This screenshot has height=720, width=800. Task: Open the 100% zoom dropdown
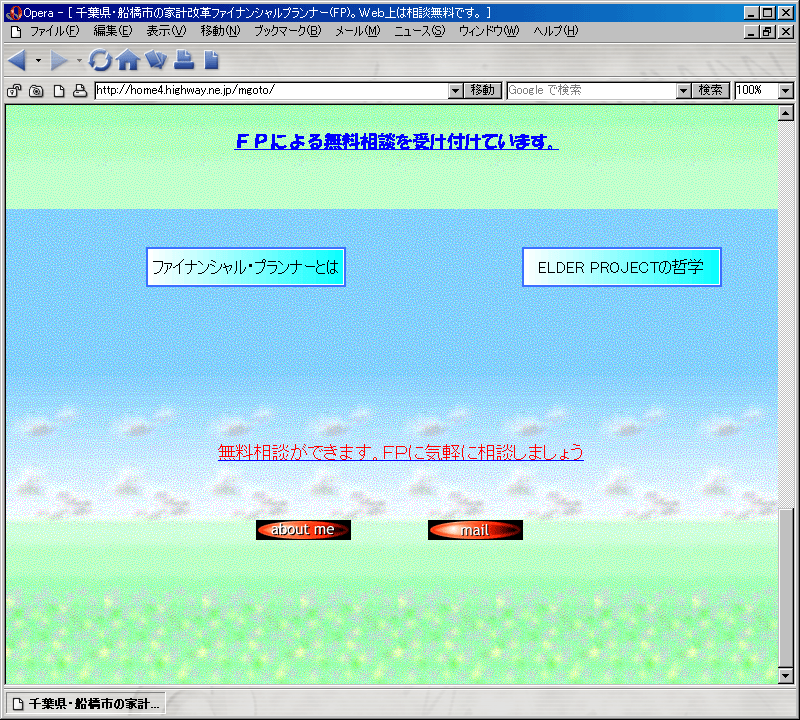click(786, 91)
